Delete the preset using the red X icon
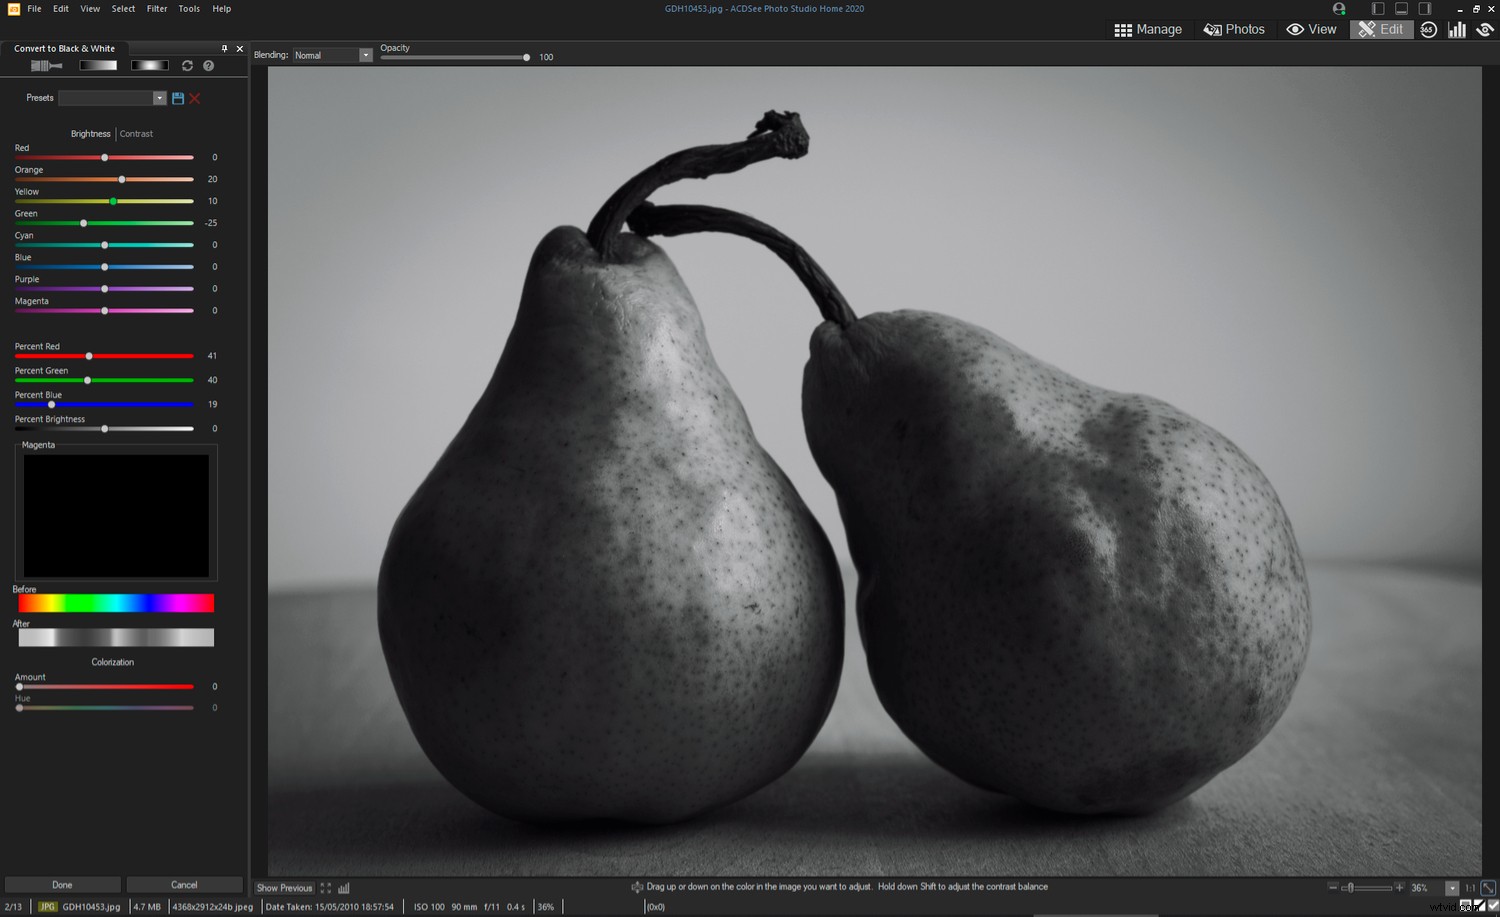 [x=194, y=98]
